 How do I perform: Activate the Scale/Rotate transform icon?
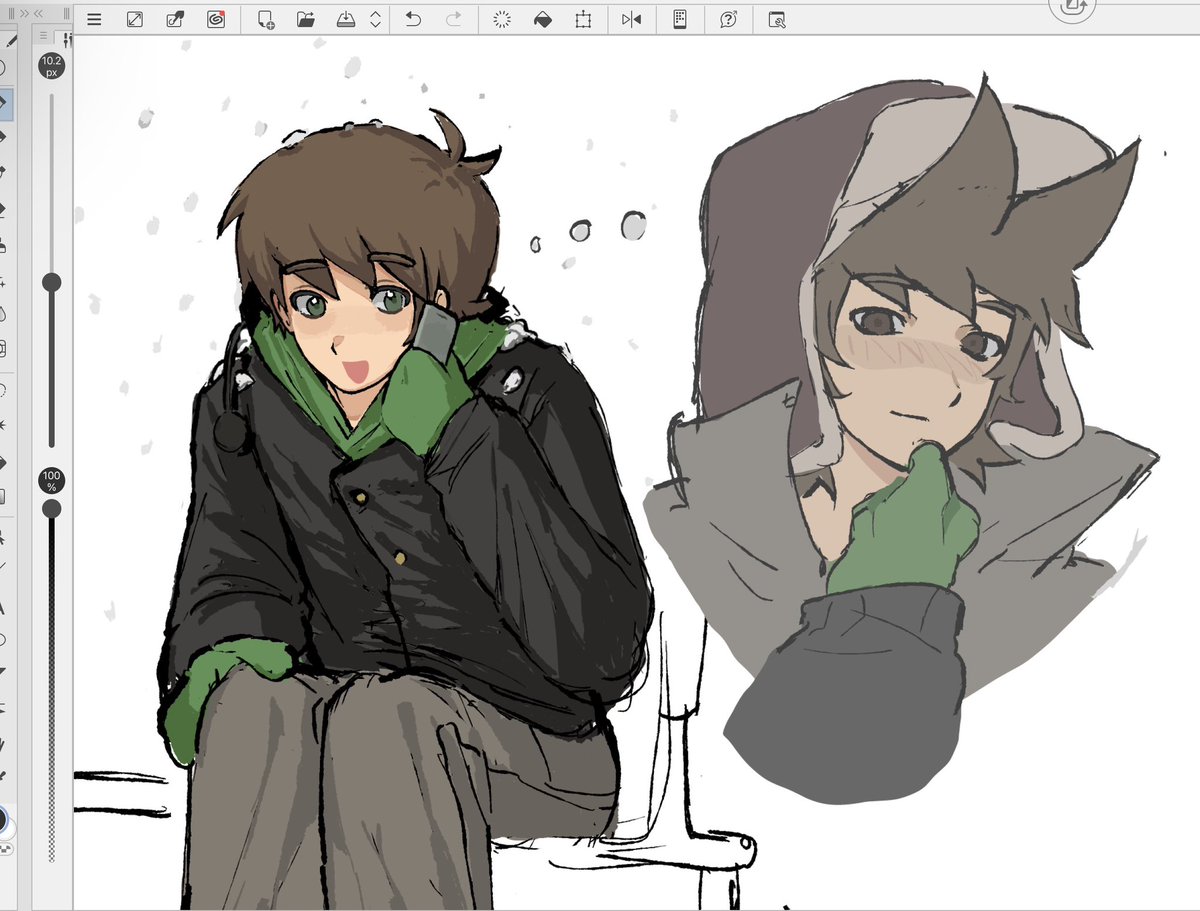click(583, 19)
